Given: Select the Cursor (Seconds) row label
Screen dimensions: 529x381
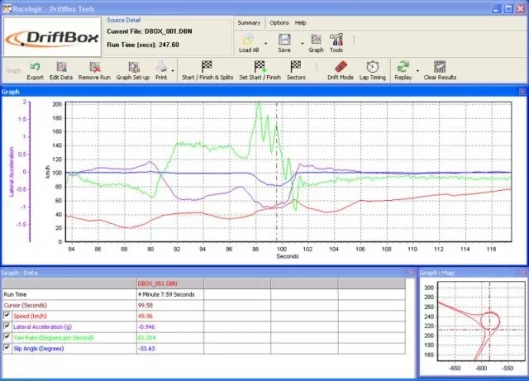Looking at the screenshot, I should tap(25, 305).
